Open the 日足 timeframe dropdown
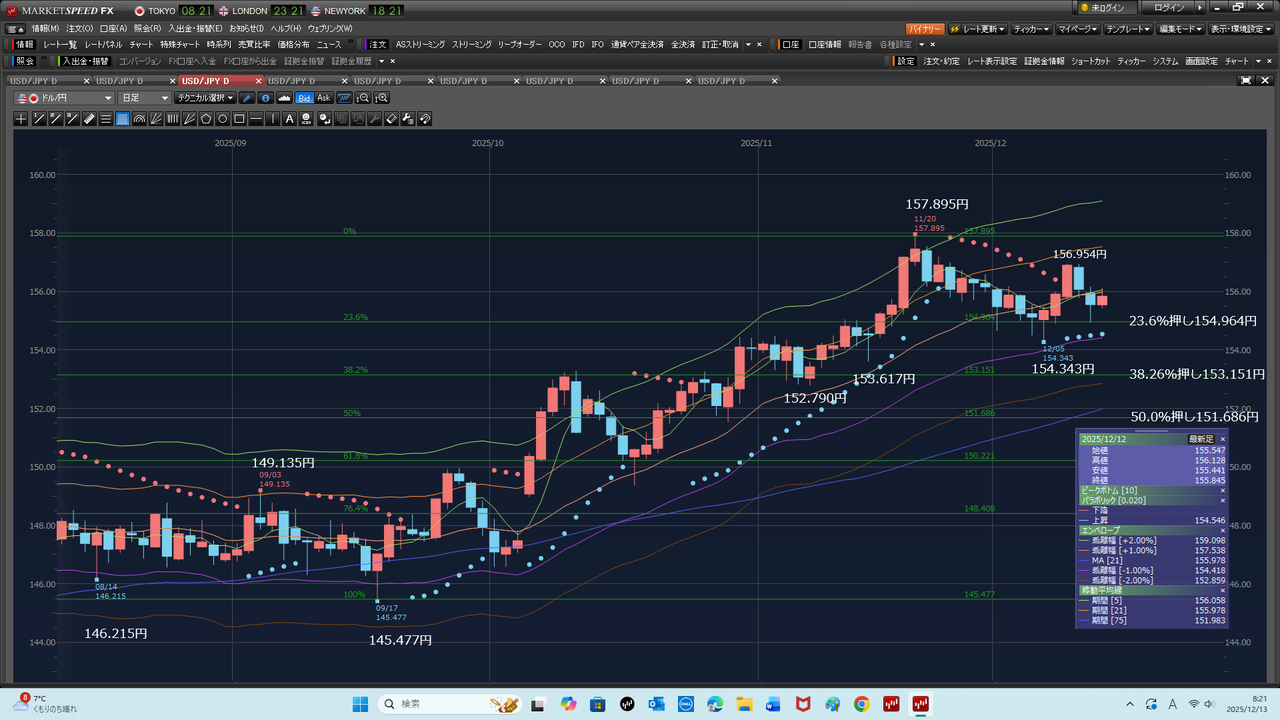 145,98
